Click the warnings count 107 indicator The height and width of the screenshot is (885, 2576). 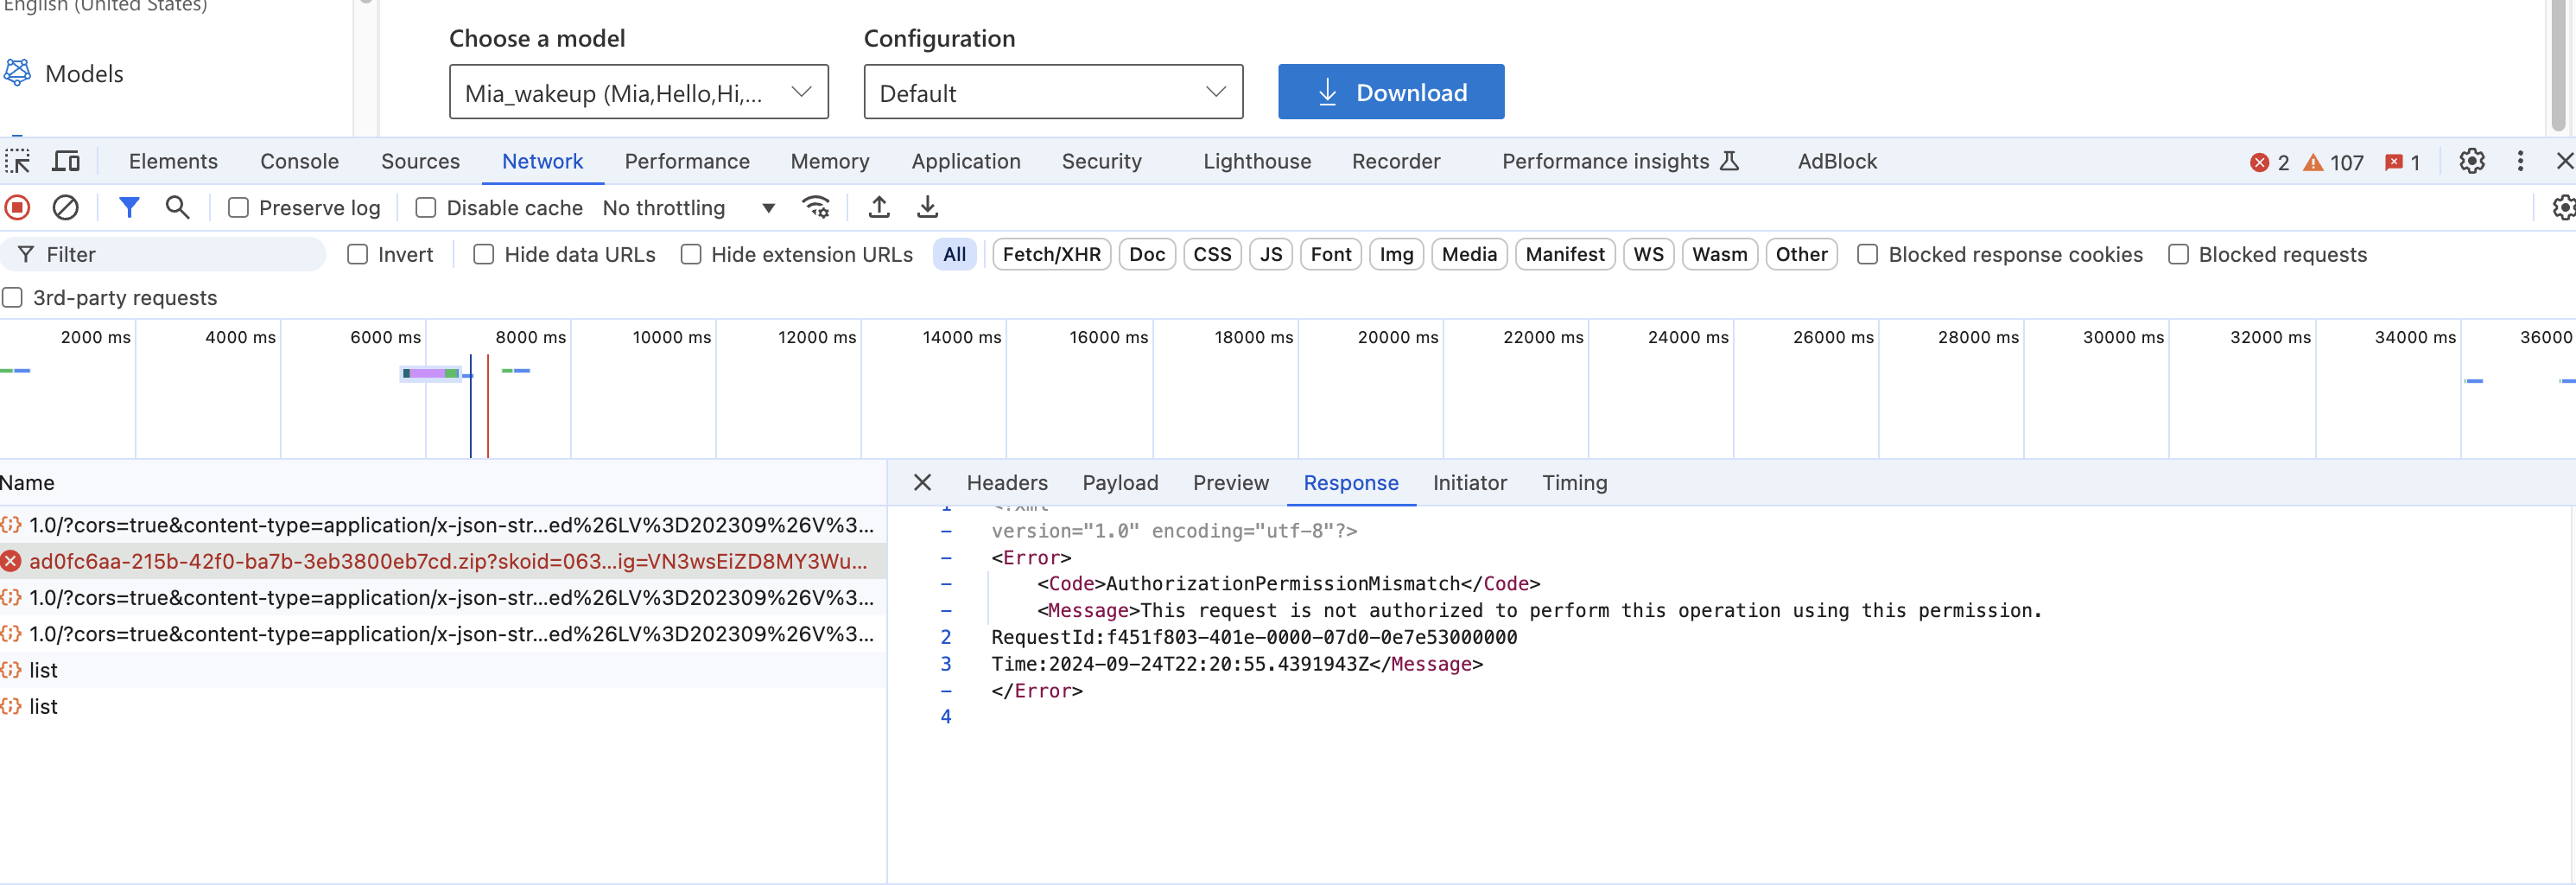pyautogui.click(x=2333, y=162)
